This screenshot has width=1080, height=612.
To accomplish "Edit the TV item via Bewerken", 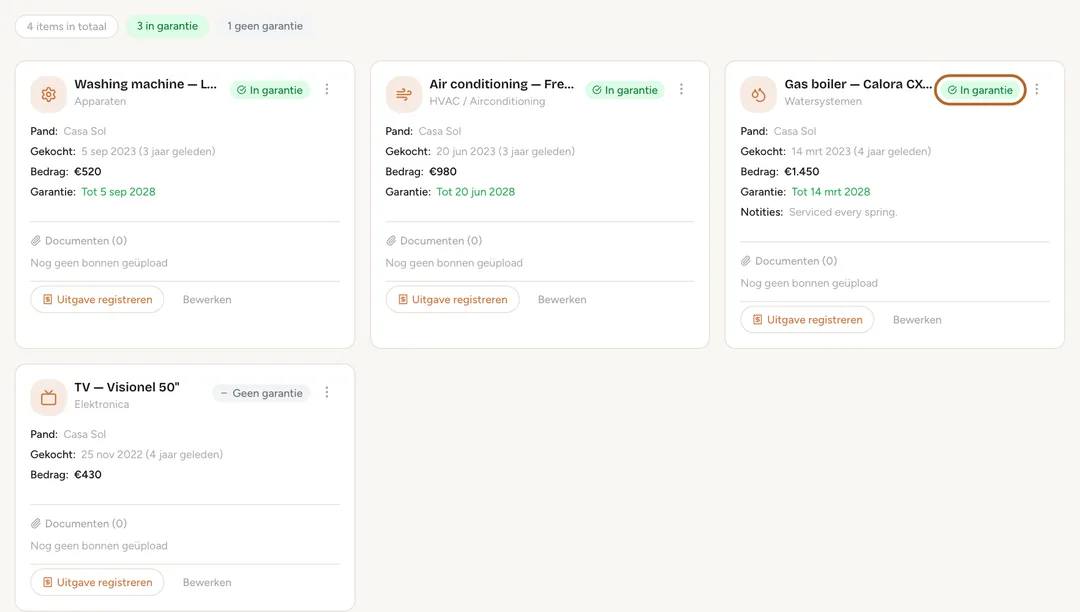I will (207, 582).
